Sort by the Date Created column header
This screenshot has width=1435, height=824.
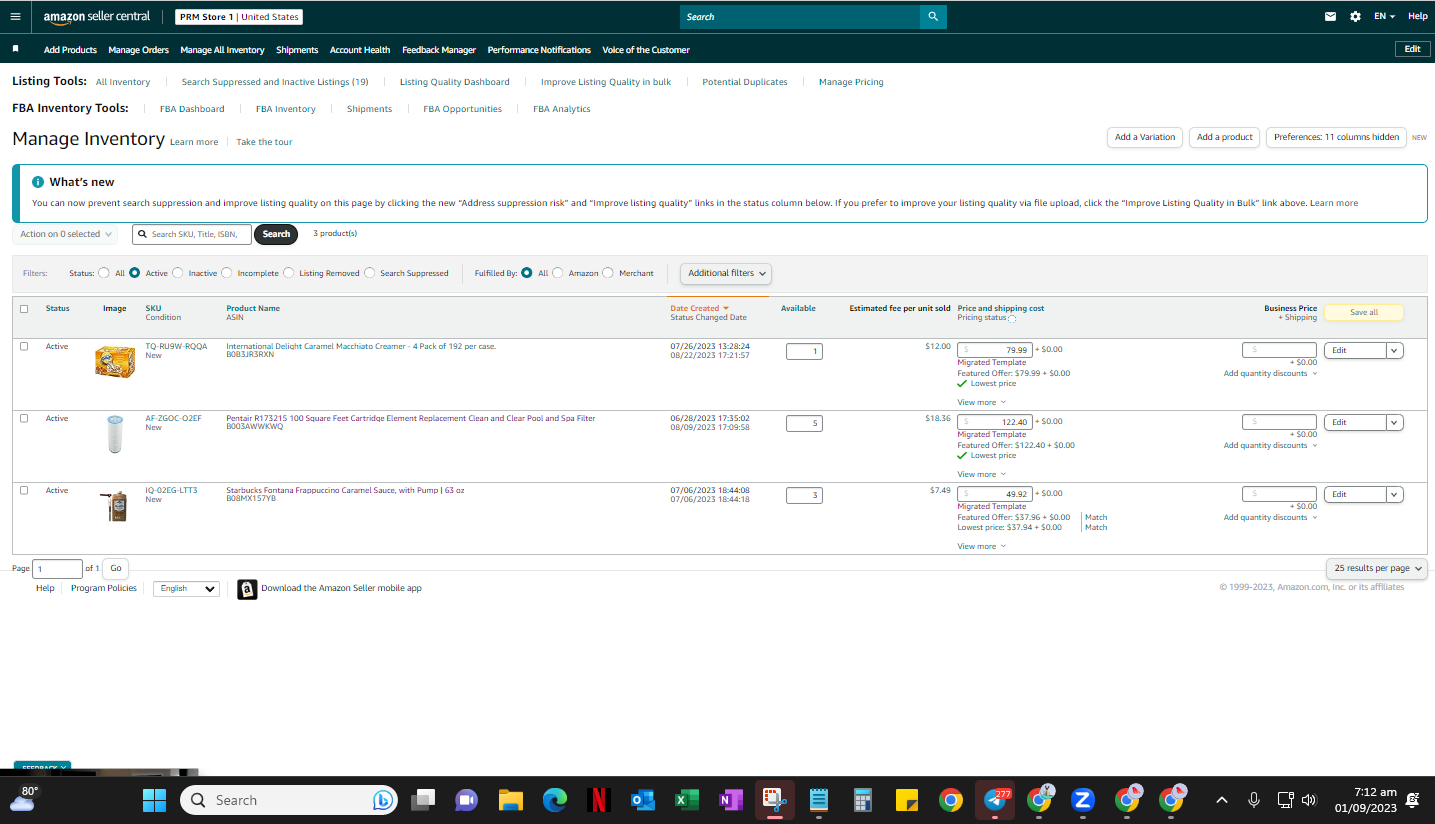click(x=699, y=308)
